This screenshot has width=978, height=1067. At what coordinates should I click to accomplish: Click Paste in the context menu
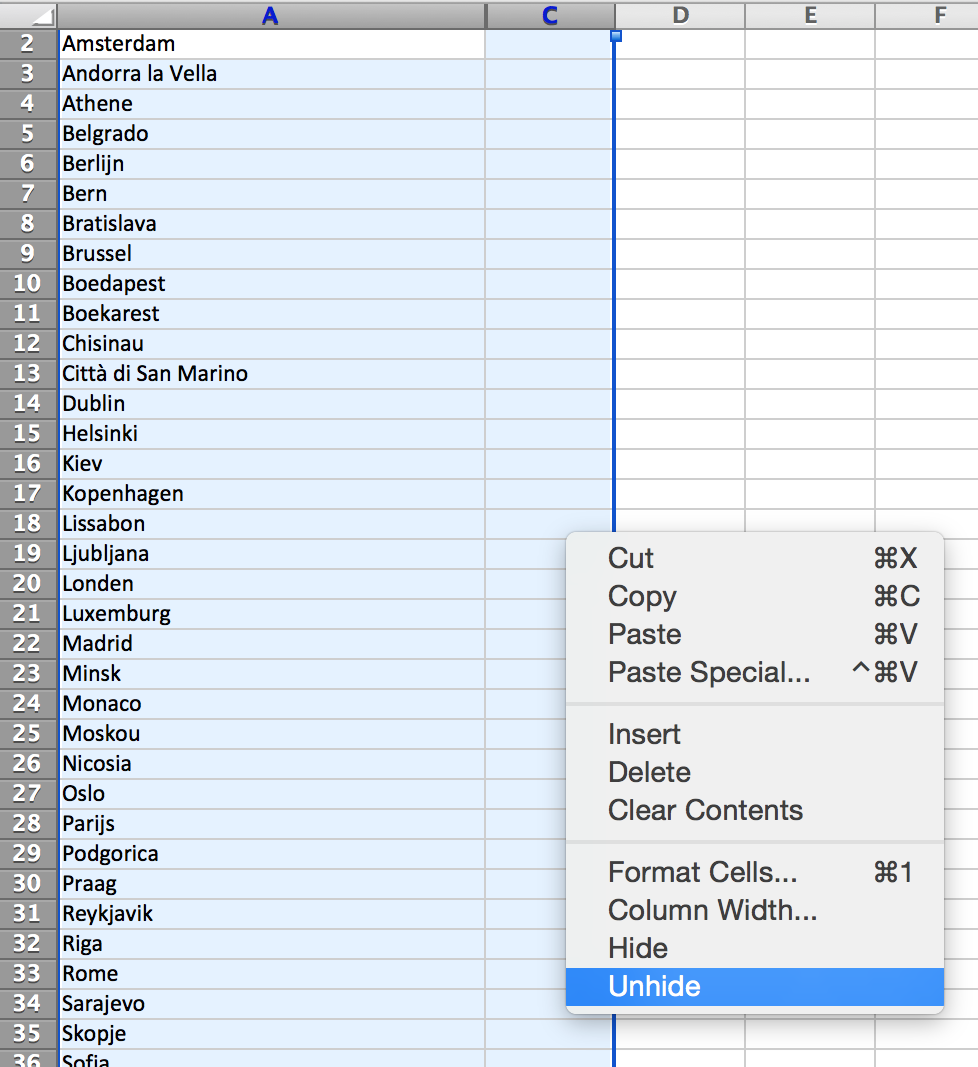coord(644,634)
